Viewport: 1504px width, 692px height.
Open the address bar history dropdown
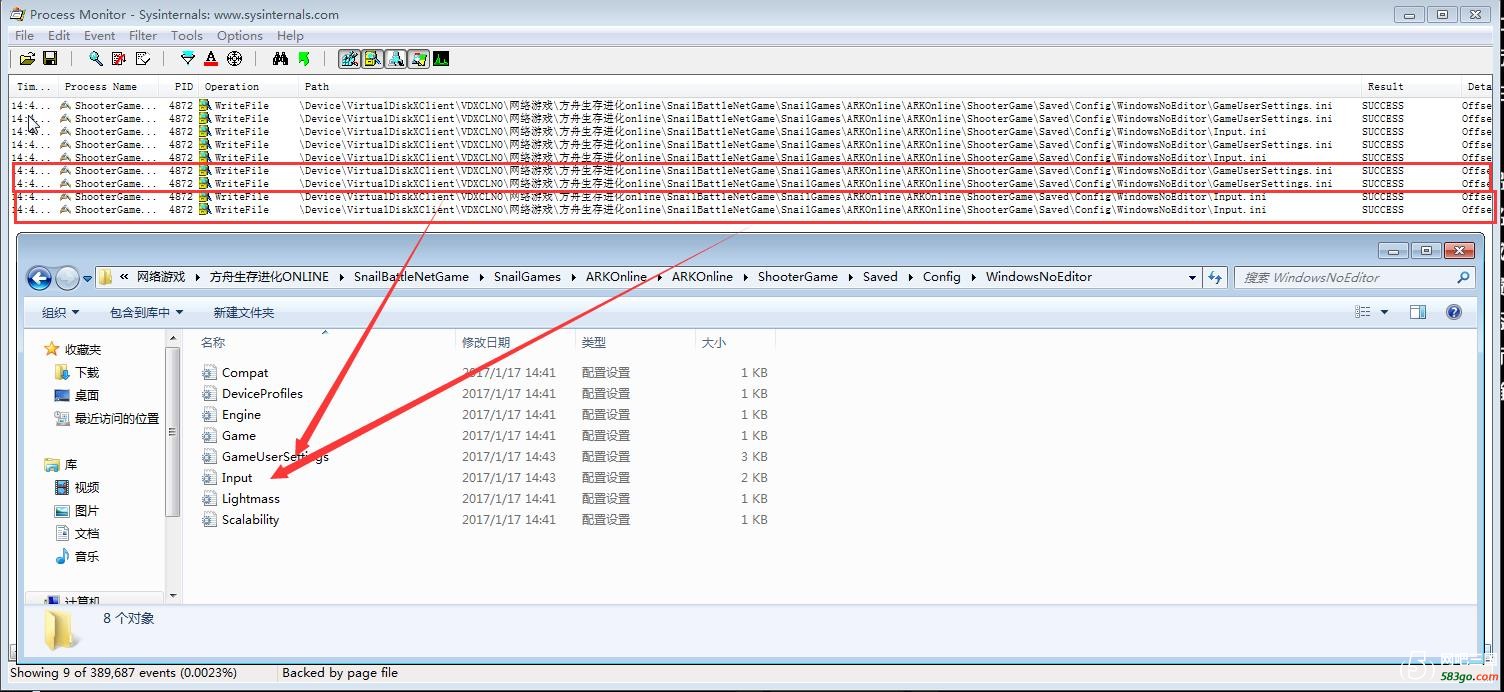click(1192, 277)
